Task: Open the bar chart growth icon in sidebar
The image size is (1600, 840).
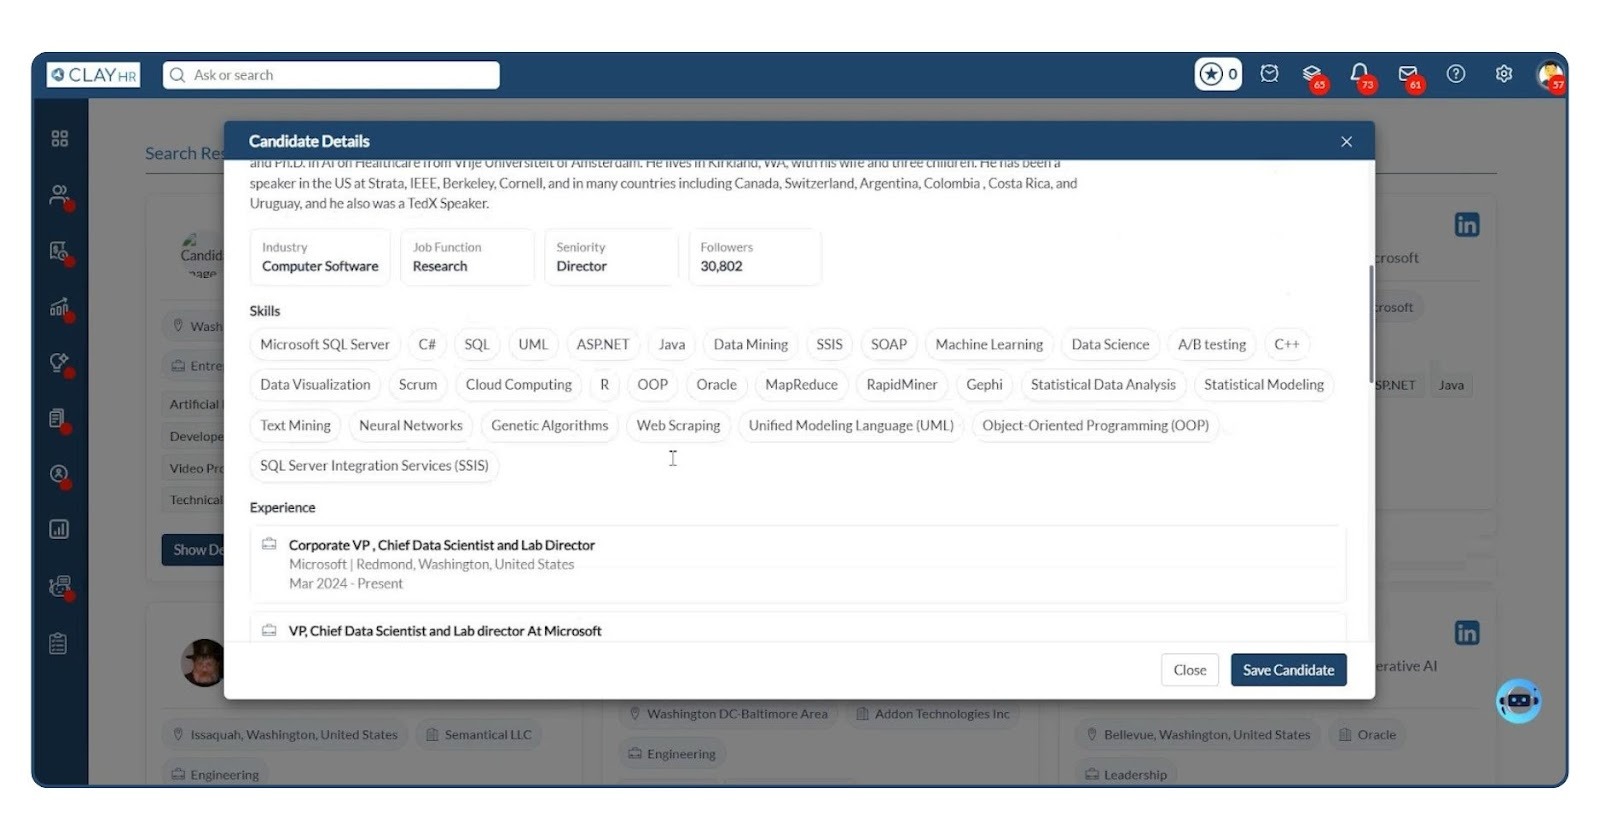Action: pyautogui.click(x=60, y=308)
